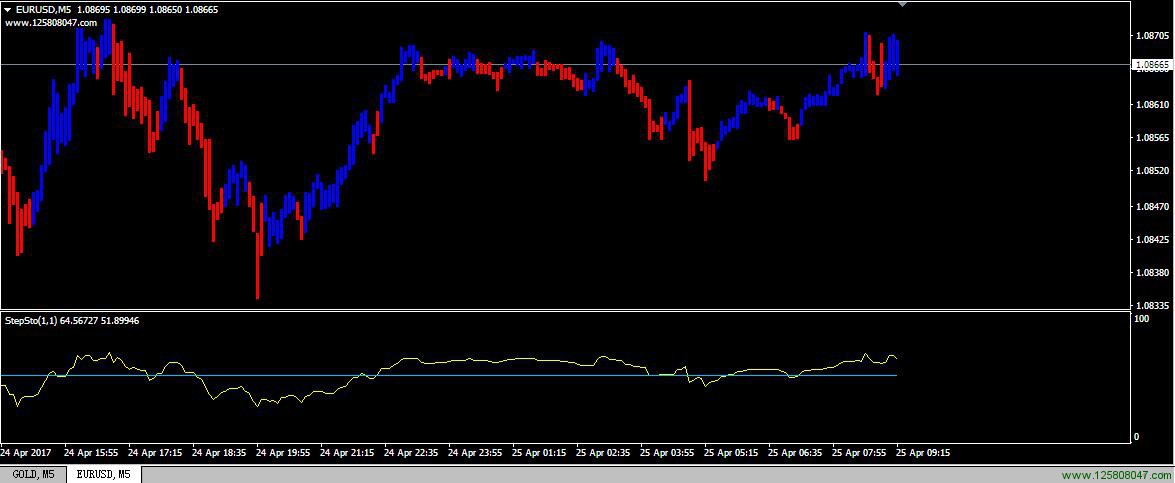Click the 25 Apr 02:35 time label

tap(603, 453)
